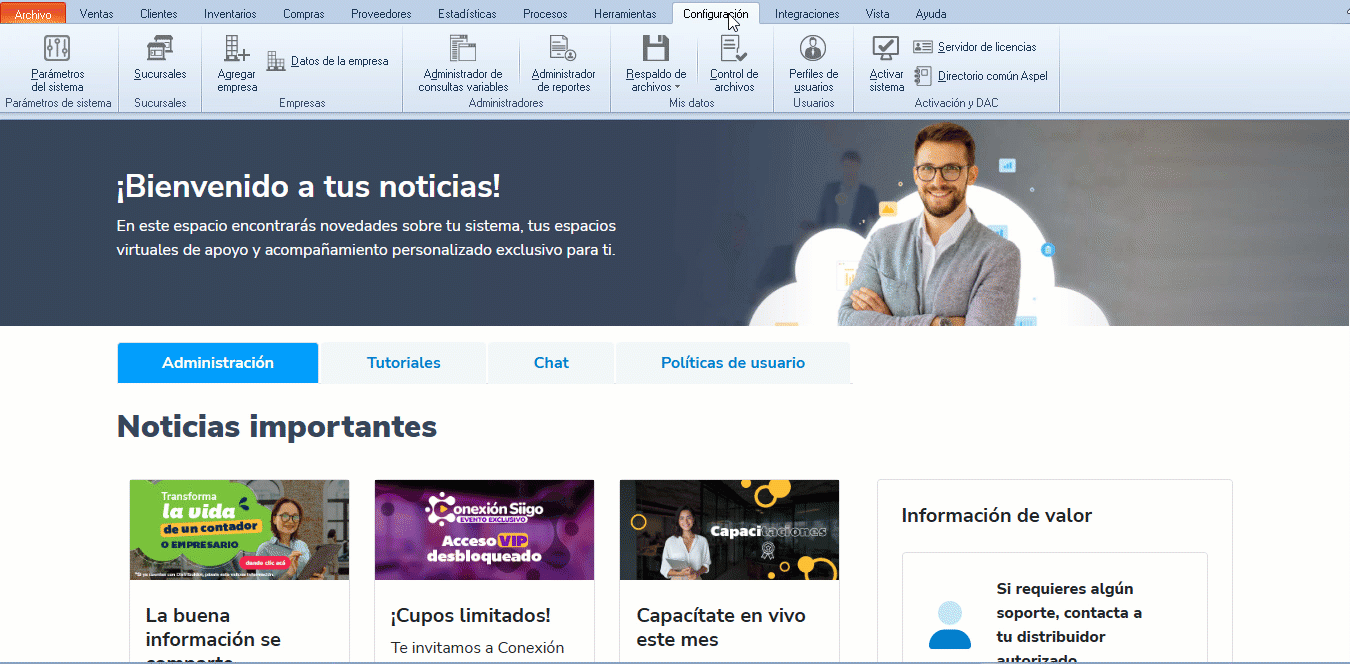Open Servidor de licencias
Viewport: 1350px width, 664px height.
975,47
